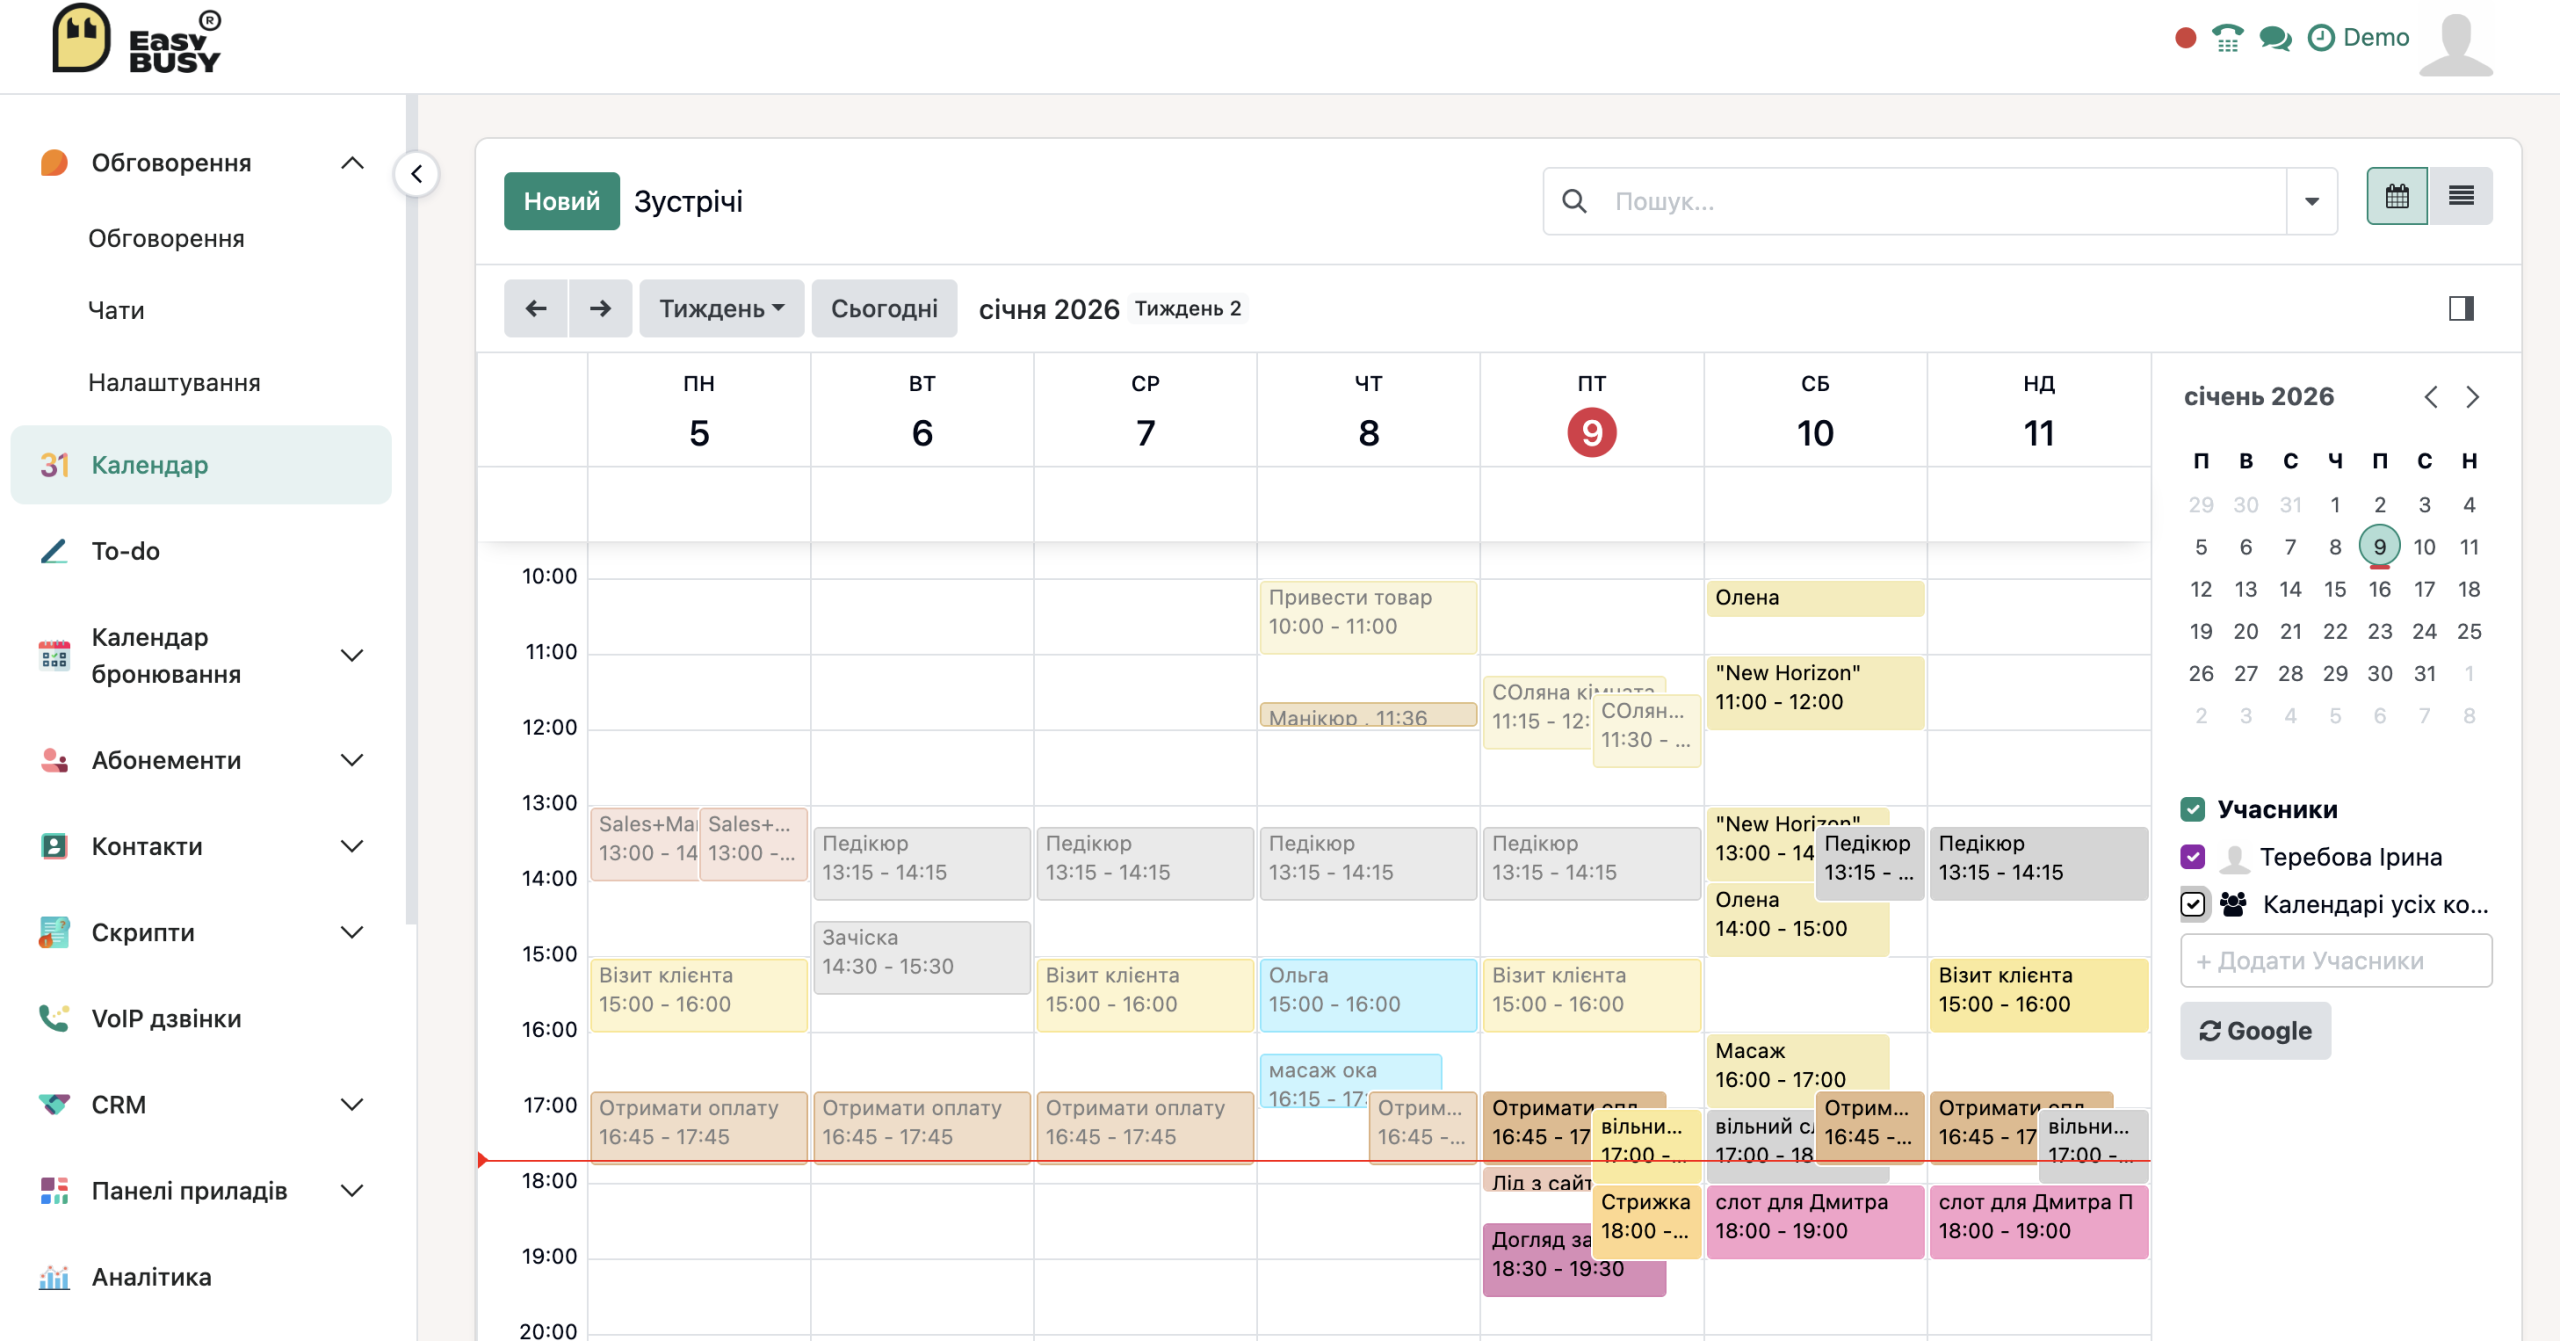Open Чати in sidebar

click(x=116, y=310)
